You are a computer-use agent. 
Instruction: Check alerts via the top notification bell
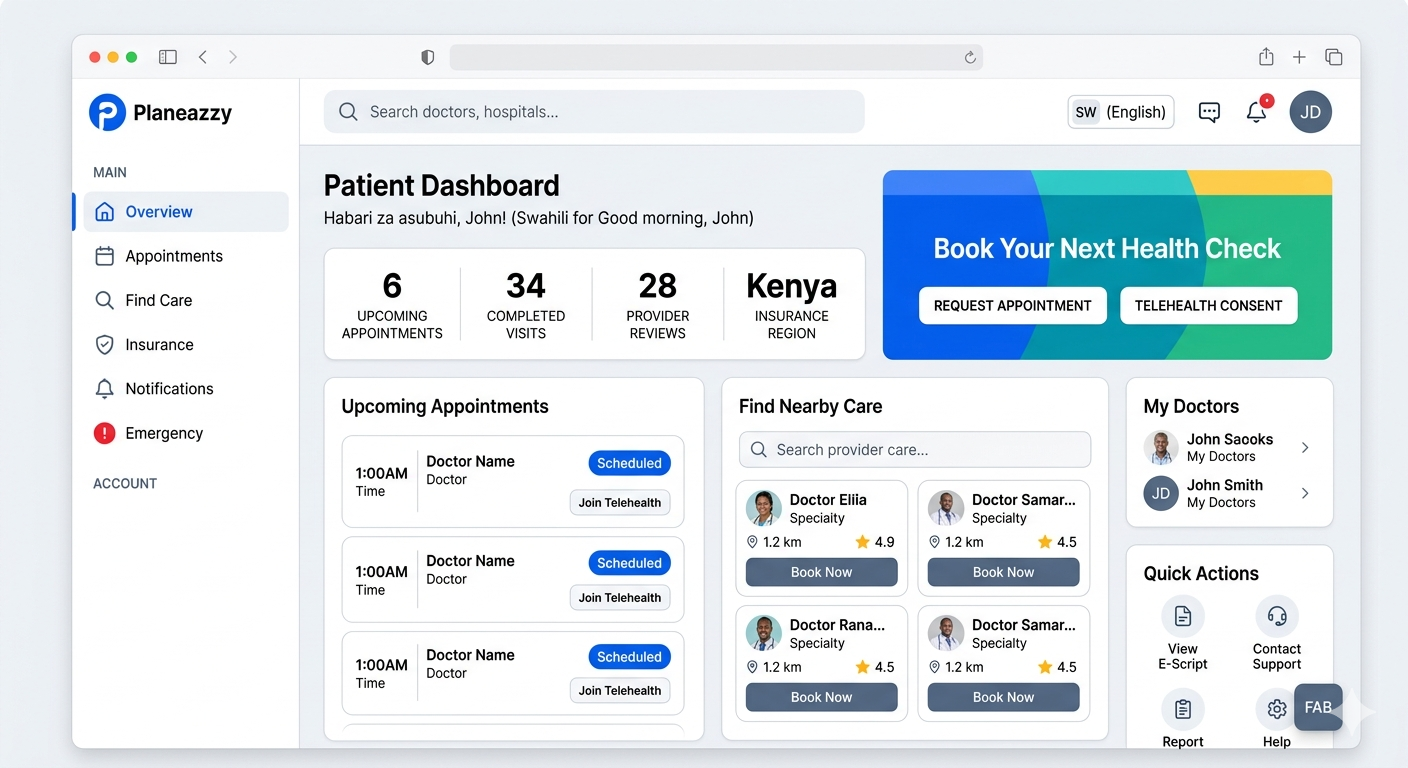click(1256, 112)
